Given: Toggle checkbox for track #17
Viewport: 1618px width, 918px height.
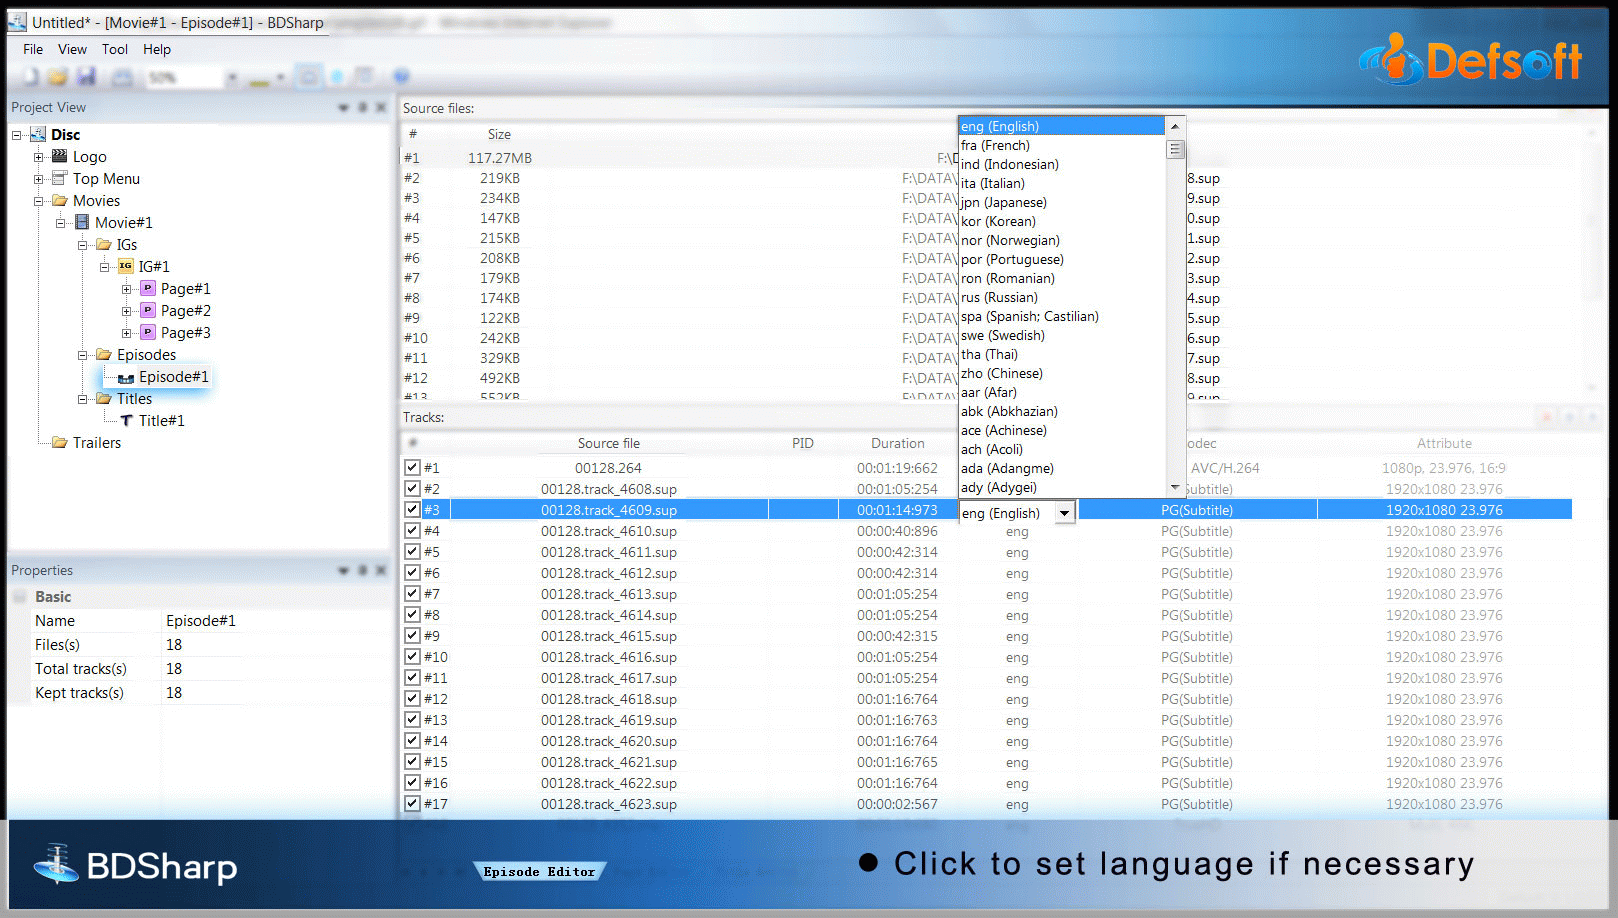Looking at the screenshot, I should click(x=412, y=803).
